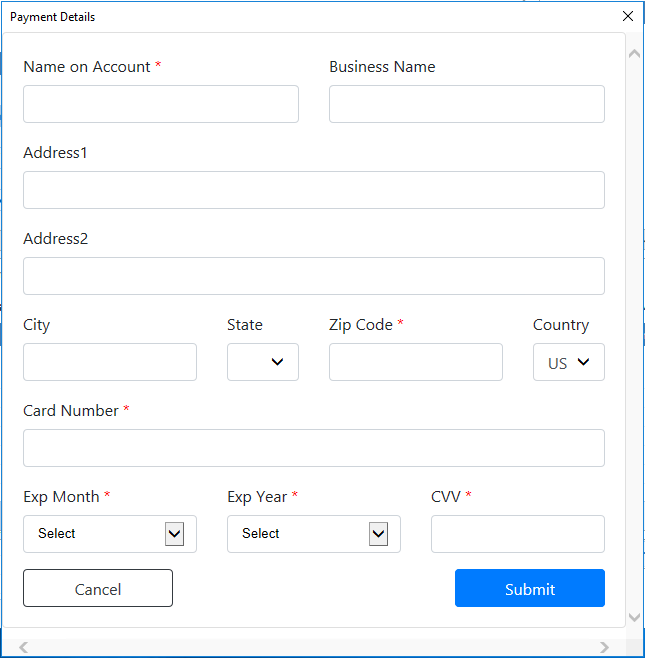This screenshot has height=658, width=645.
Task: Click the Zip Code input
Action: tap(416, 362)
